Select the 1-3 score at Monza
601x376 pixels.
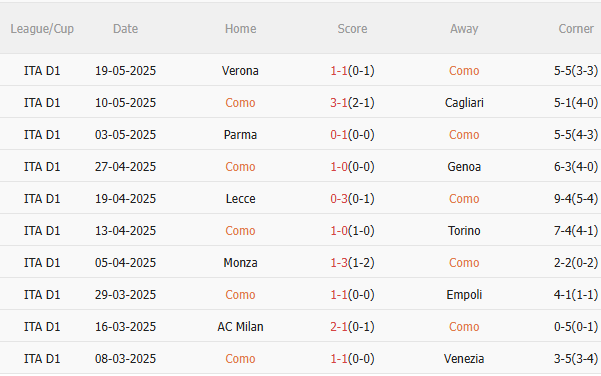click(339, 263)
